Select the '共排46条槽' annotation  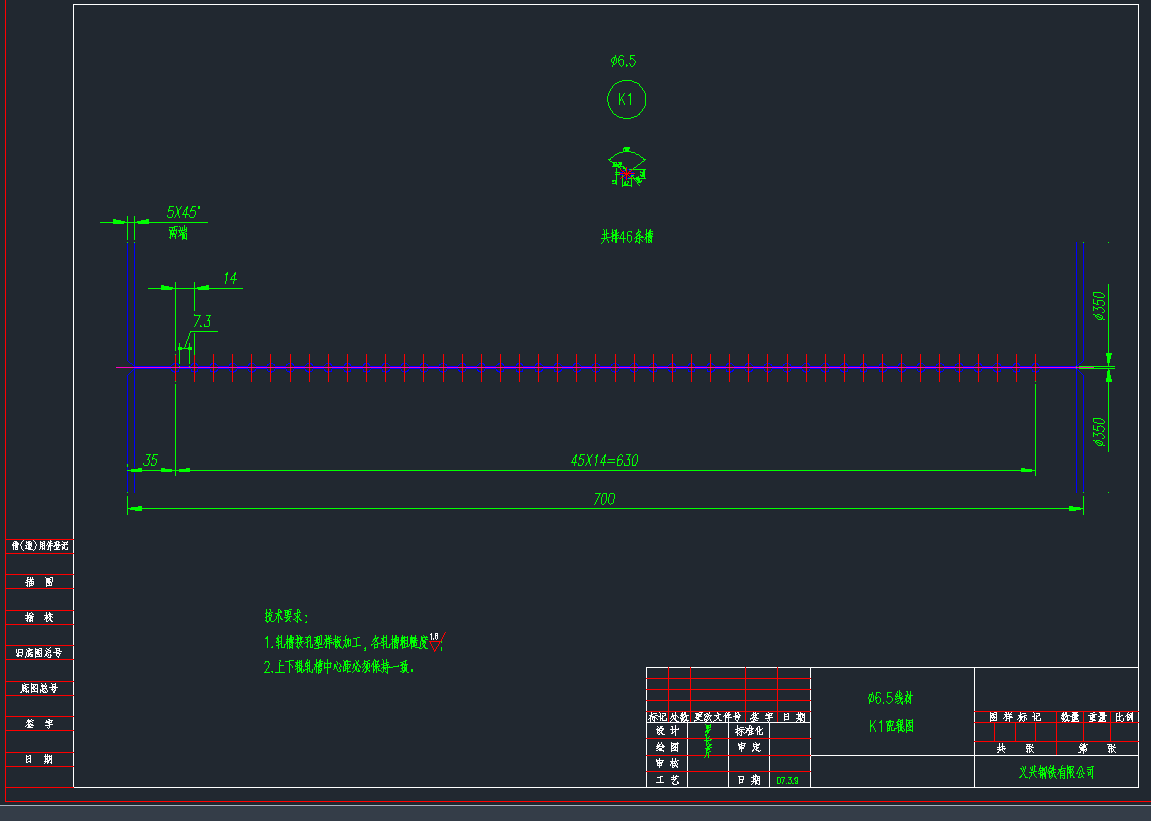click(627, 236)
